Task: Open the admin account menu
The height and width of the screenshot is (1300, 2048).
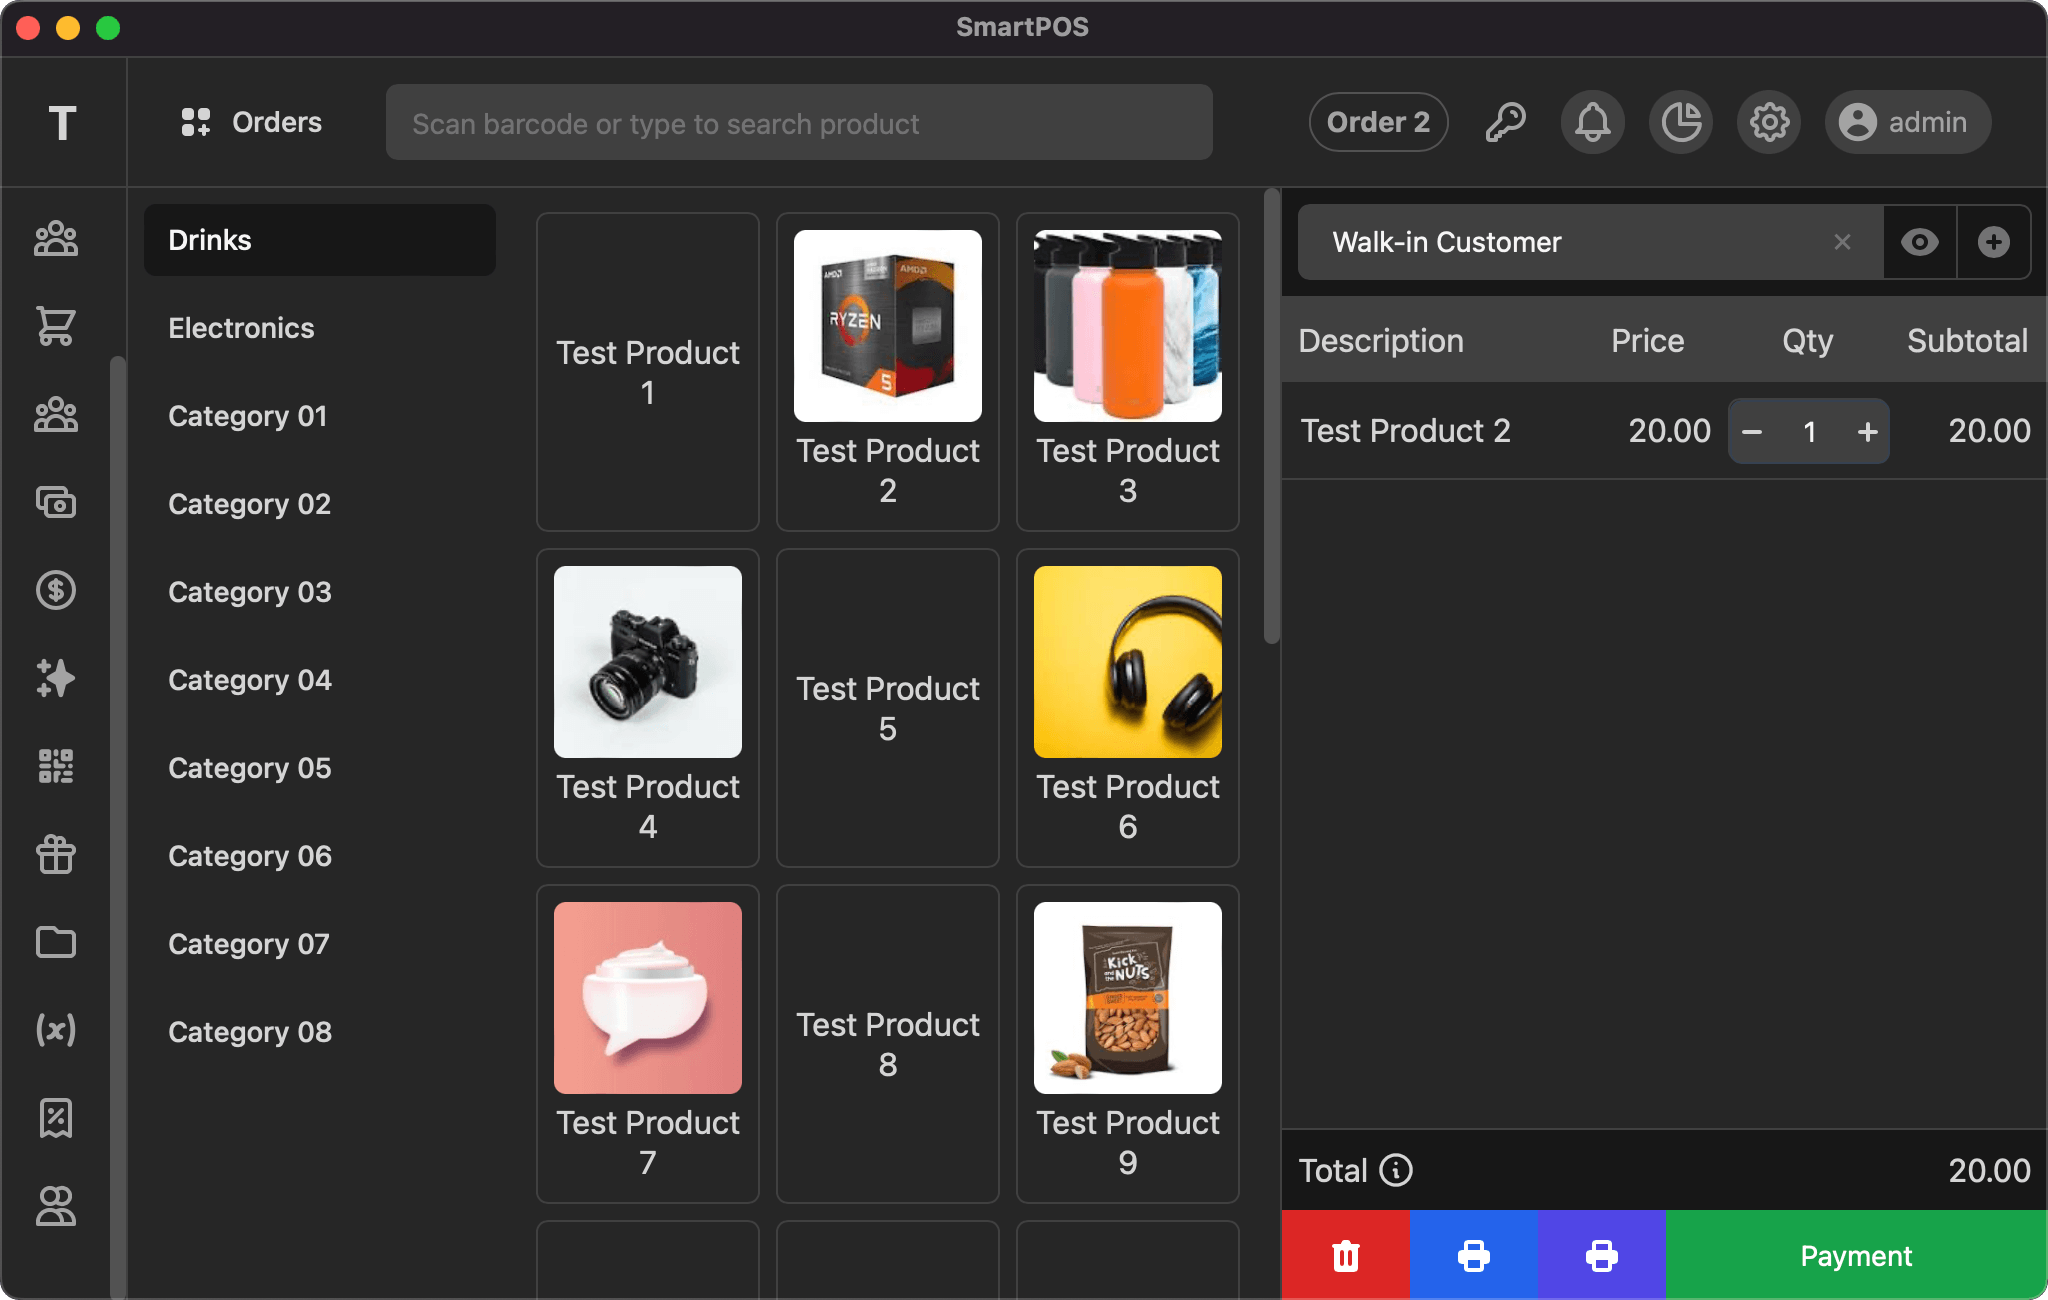Action: click(x=1904, y=122)
